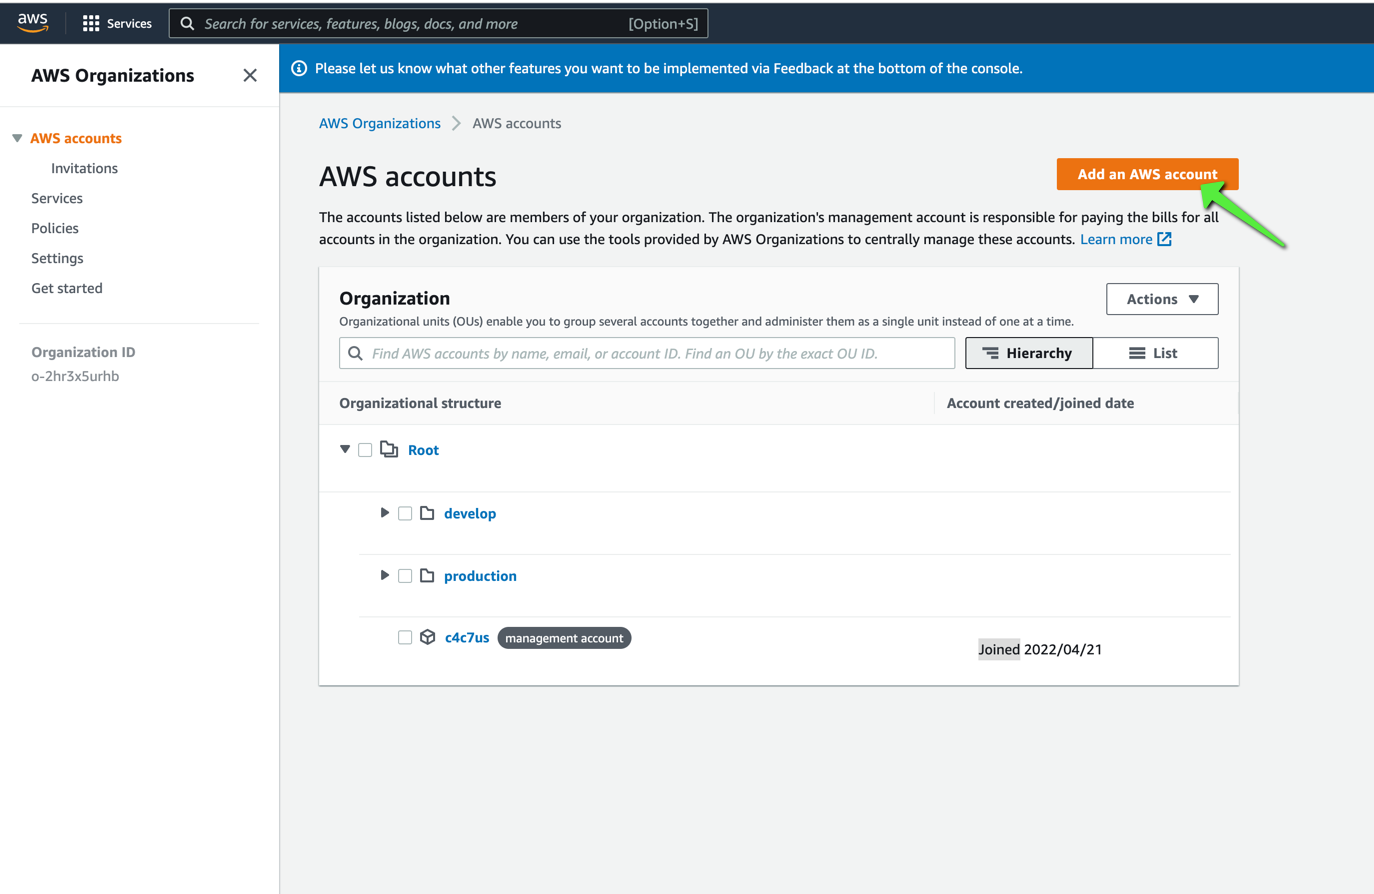The height and width of the screenshot is (894, 1374).
Task: Click the AWS accounts page heading
Action: click(x=408, y=176)
